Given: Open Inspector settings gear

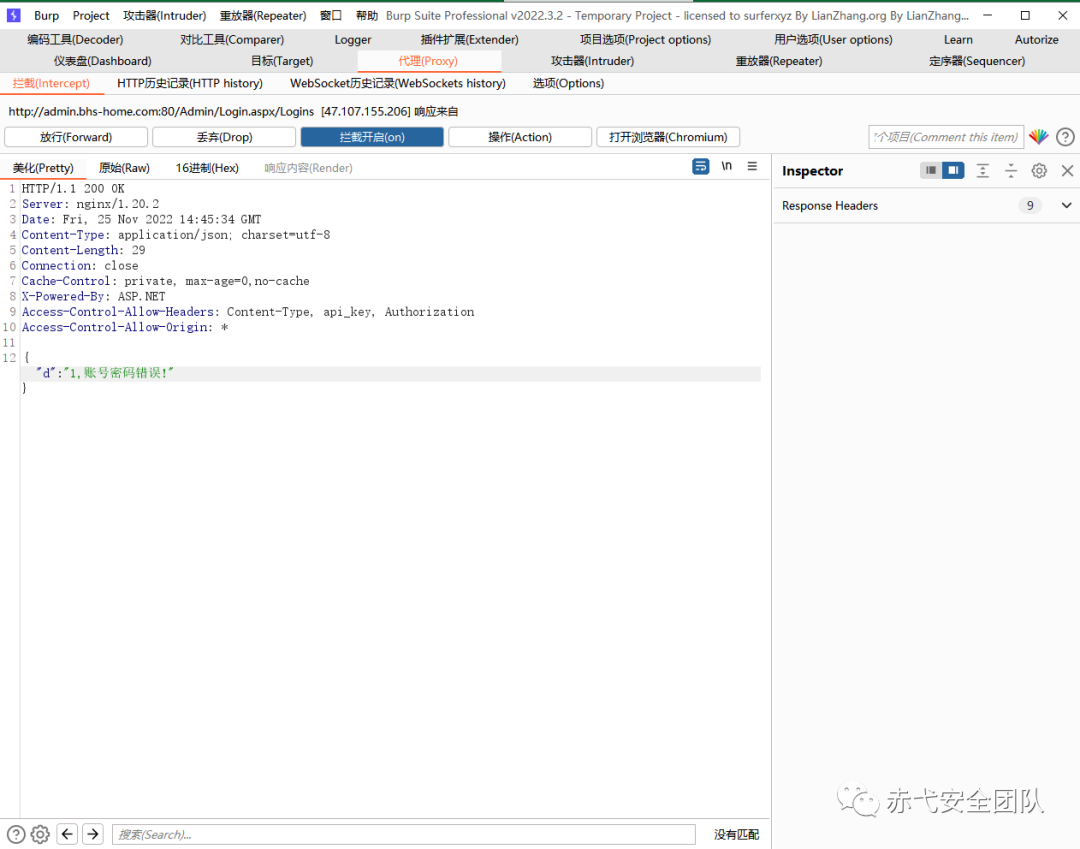Looking at the screenshot, I should click(1039, 171).
